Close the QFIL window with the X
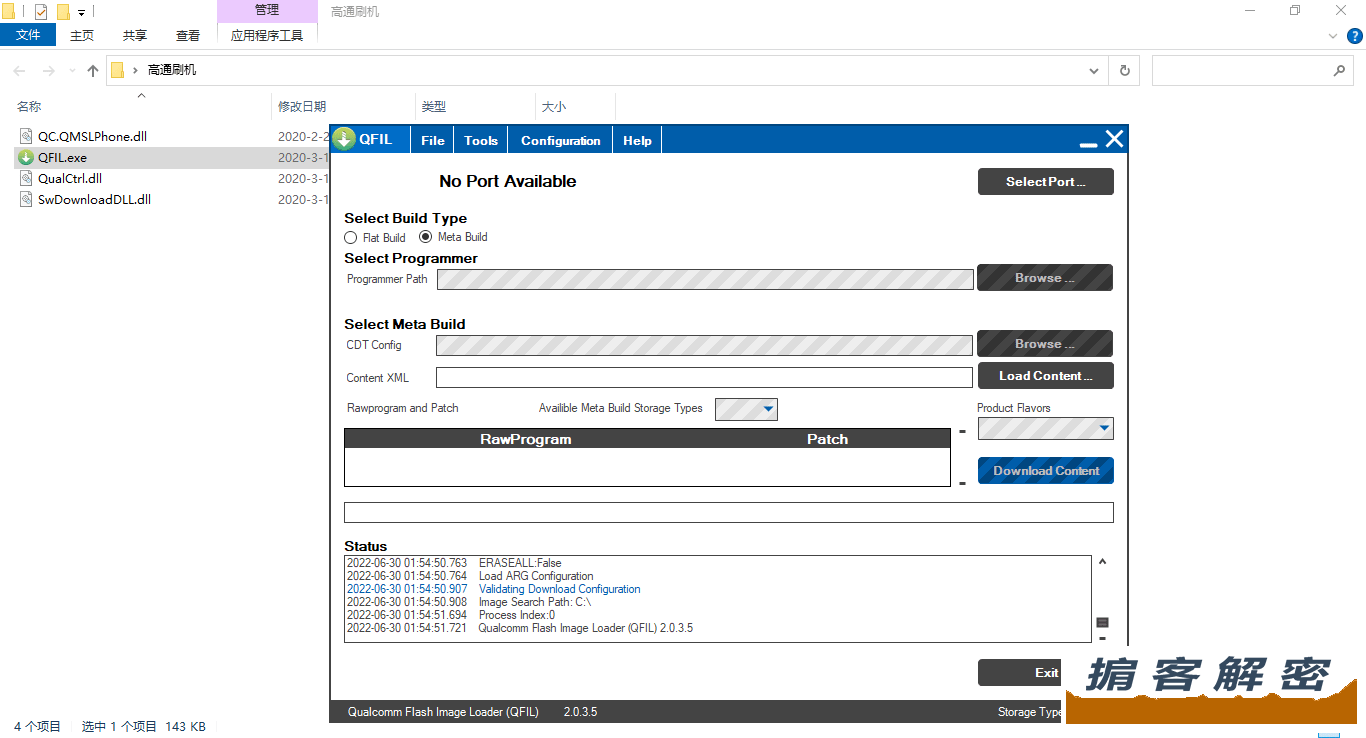The width and height of the screenshot is (1366, 738). 1114,139
